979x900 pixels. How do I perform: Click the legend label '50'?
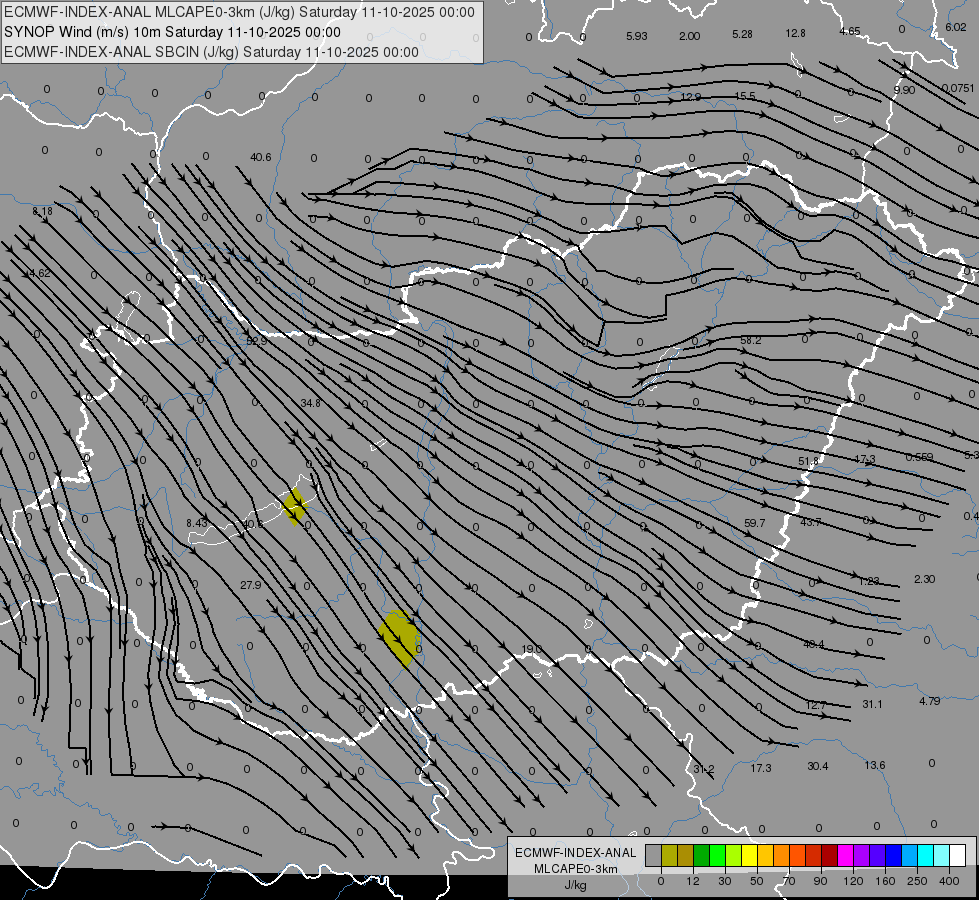756,881
